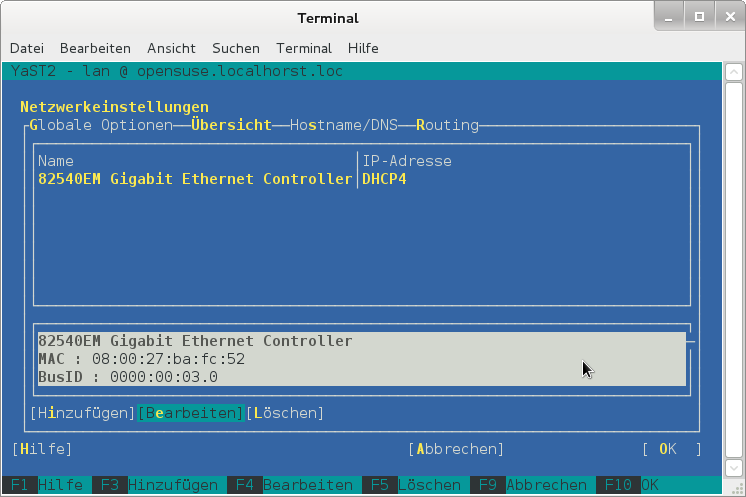Open the Suchen menu
Image resolution: width=746 pixels, height=497 pixels.
tap(235, 48)
